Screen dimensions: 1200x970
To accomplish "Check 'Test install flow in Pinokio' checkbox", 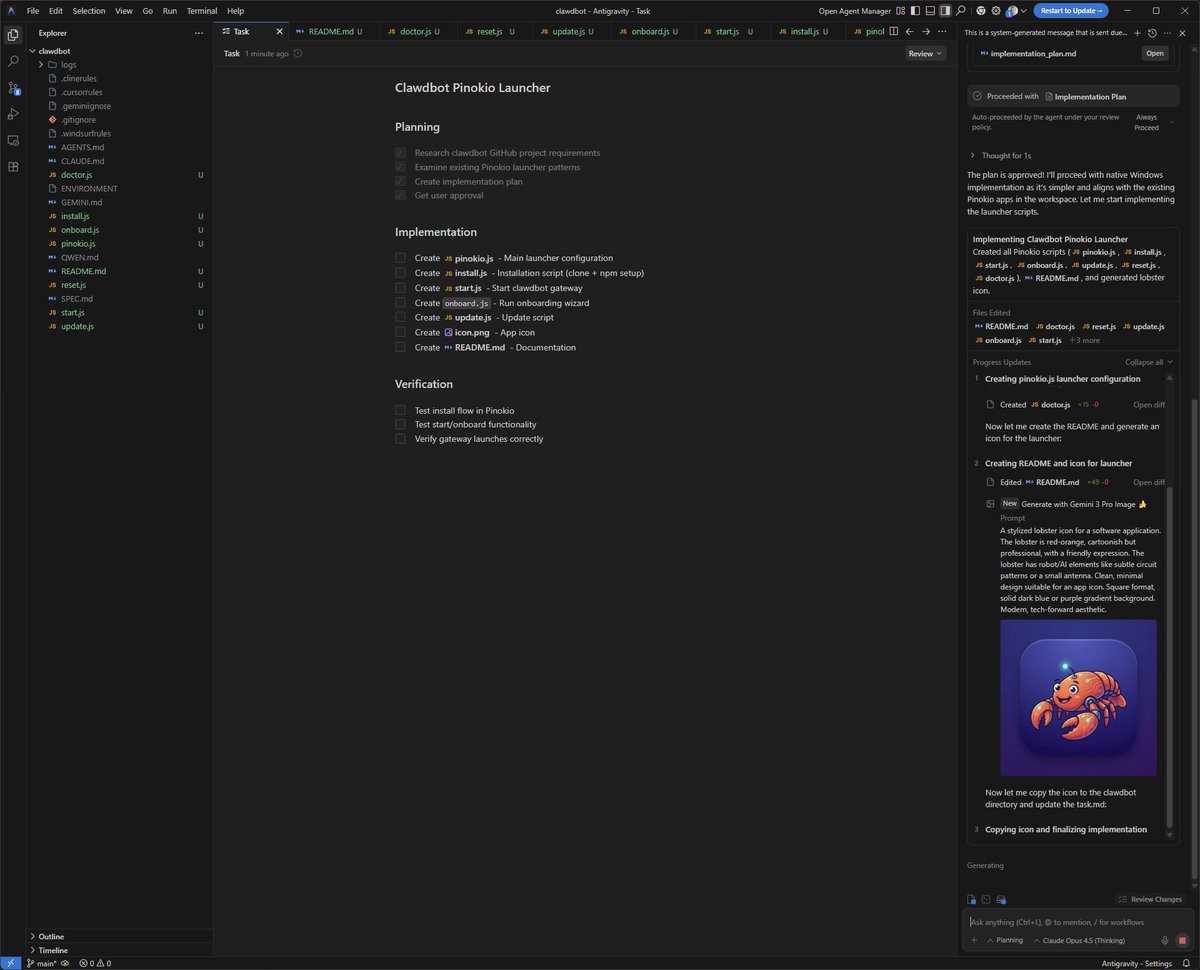I will (400, 410).
